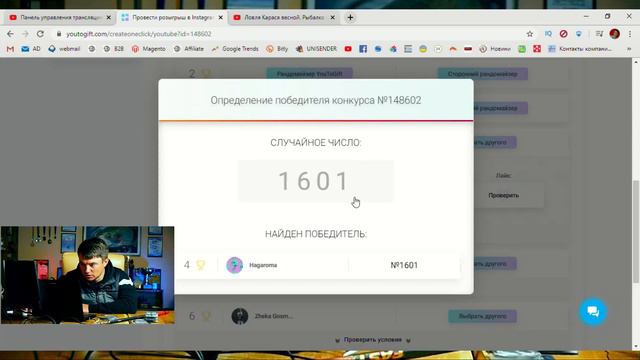Open the B2B bookmark
This screenshot has height=360, width=640.
click(113, 49)
